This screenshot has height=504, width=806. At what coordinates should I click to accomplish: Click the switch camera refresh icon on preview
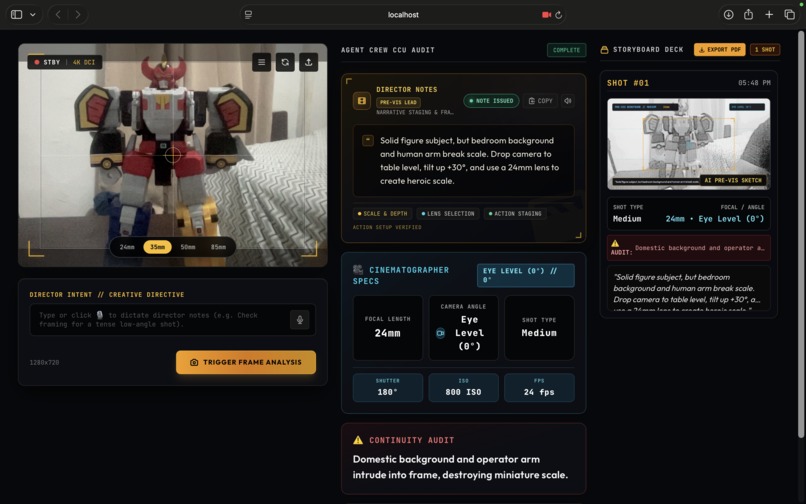coord(285,62)
